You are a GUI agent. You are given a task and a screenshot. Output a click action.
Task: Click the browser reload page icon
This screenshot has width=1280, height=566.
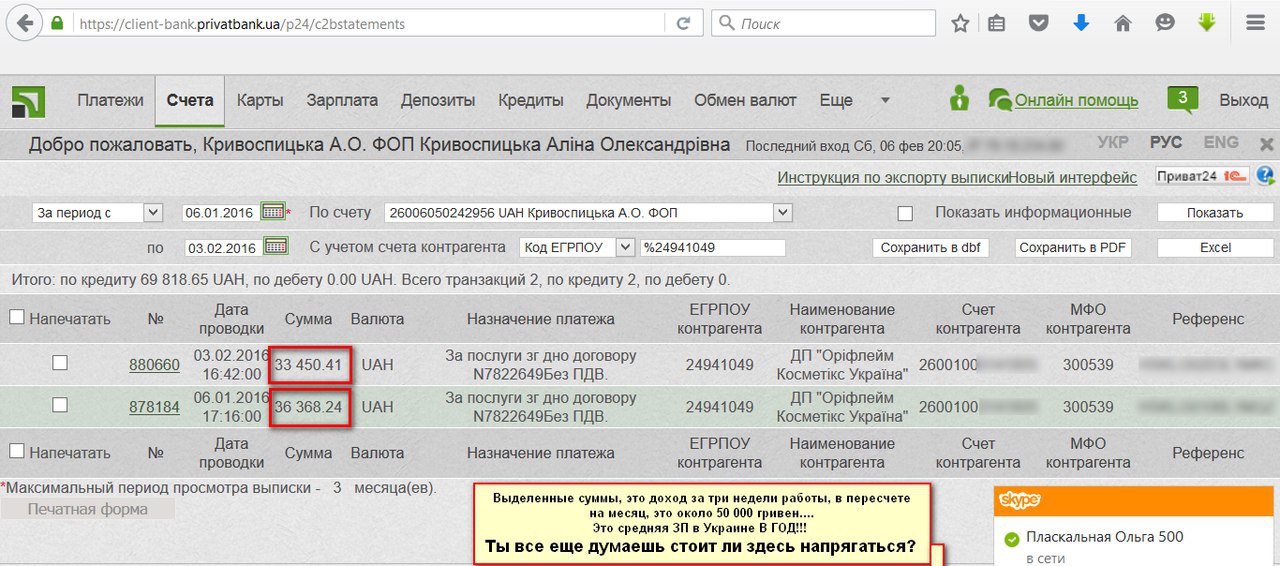point(683,23)
